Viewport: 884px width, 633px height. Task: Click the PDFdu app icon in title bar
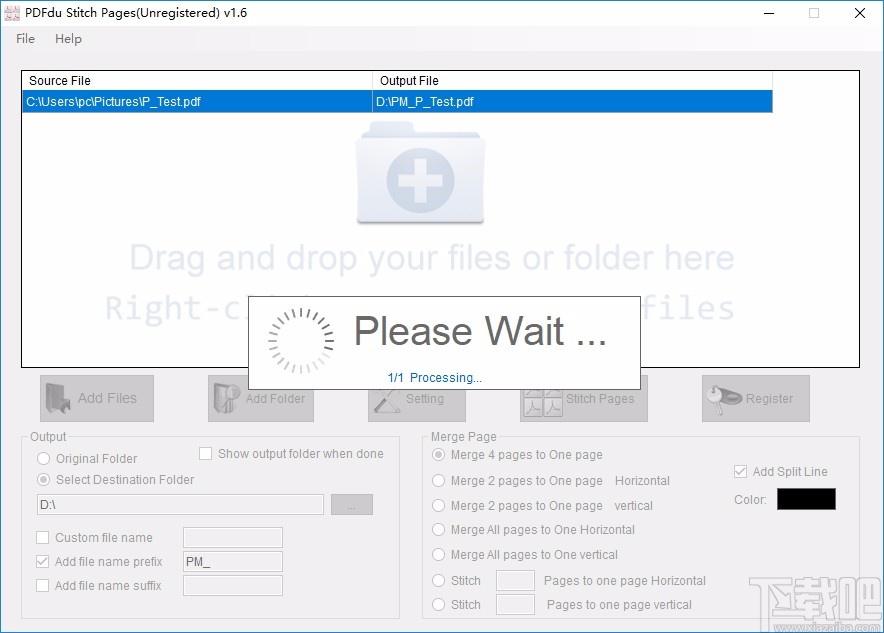[13, 13]
